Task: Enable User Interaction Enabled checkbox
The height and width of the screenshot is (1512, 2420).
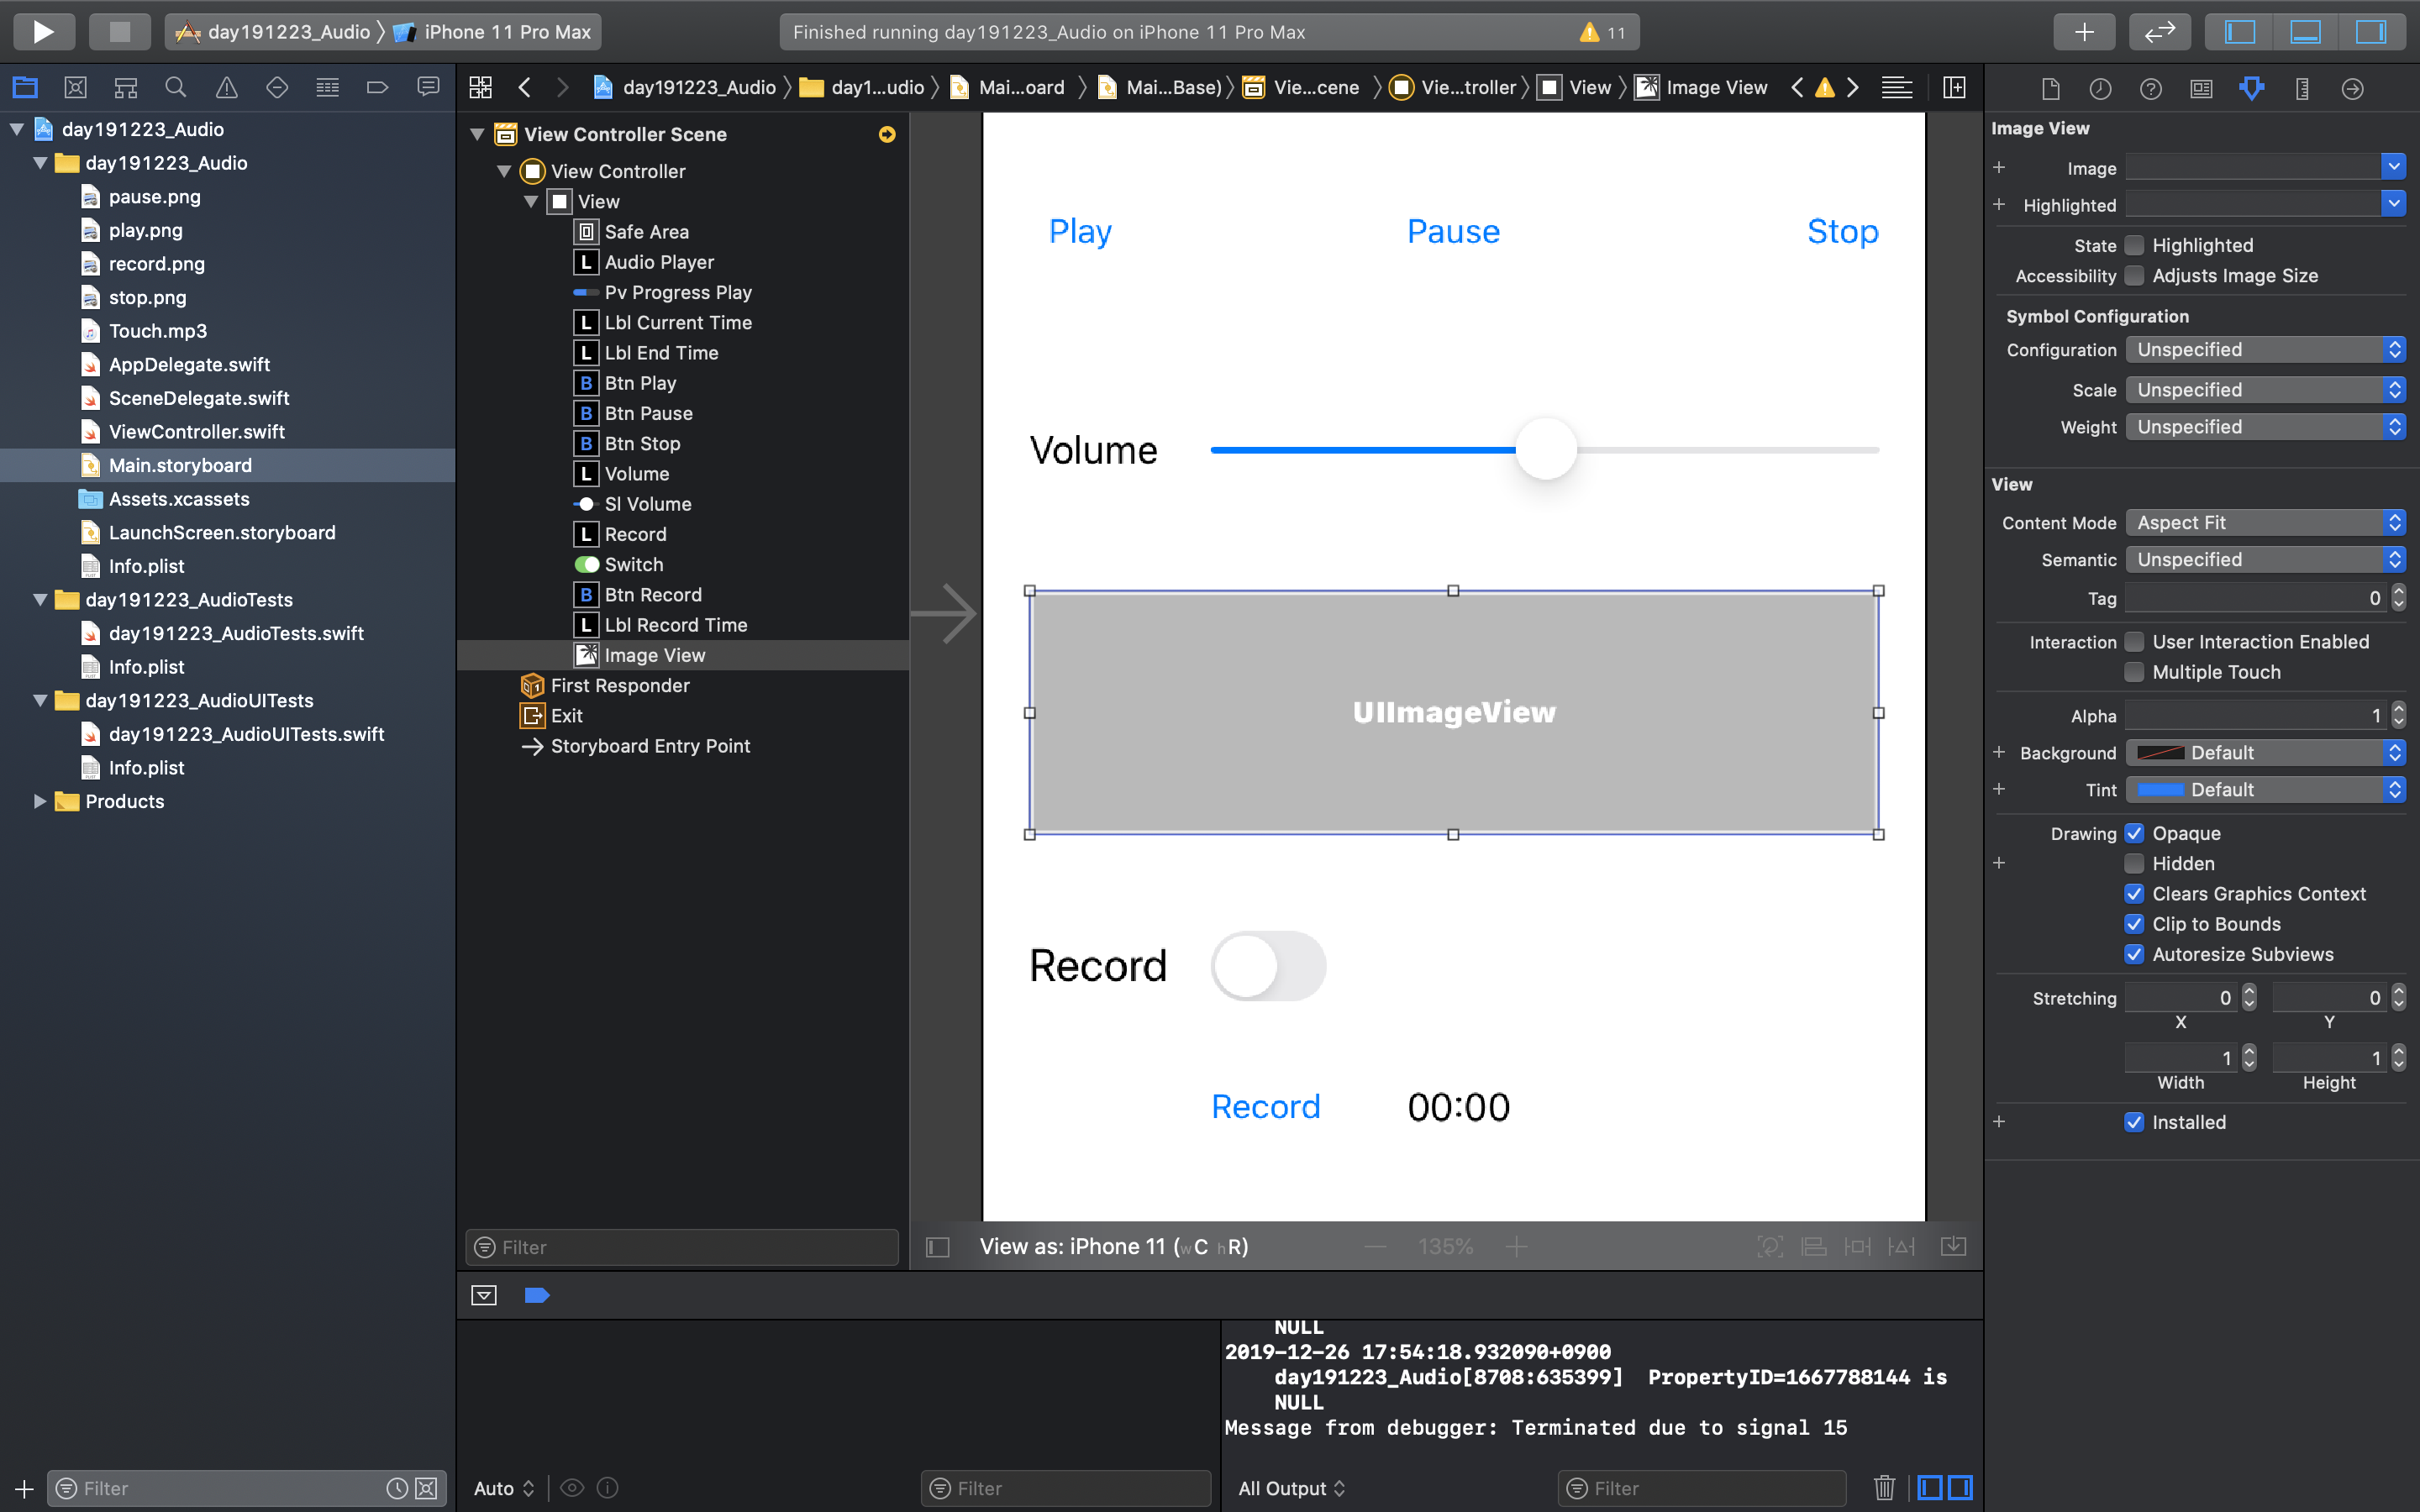Action: pyautogui.click(x=2134, y=642)
